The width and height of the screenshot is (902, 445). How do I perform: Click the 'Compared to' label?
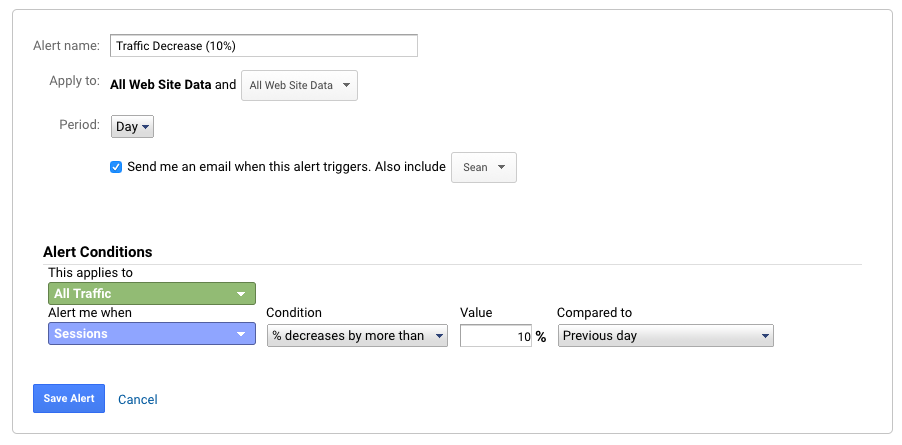[x=594, y=313]
